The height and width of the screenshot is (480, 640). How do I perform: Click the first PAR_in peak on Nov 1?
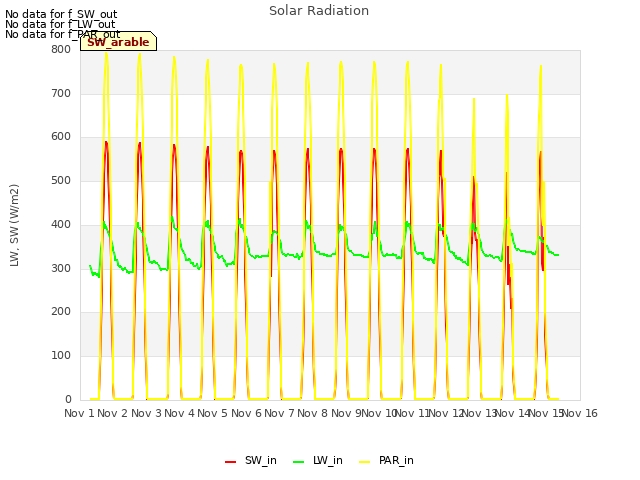pos(106,53)
